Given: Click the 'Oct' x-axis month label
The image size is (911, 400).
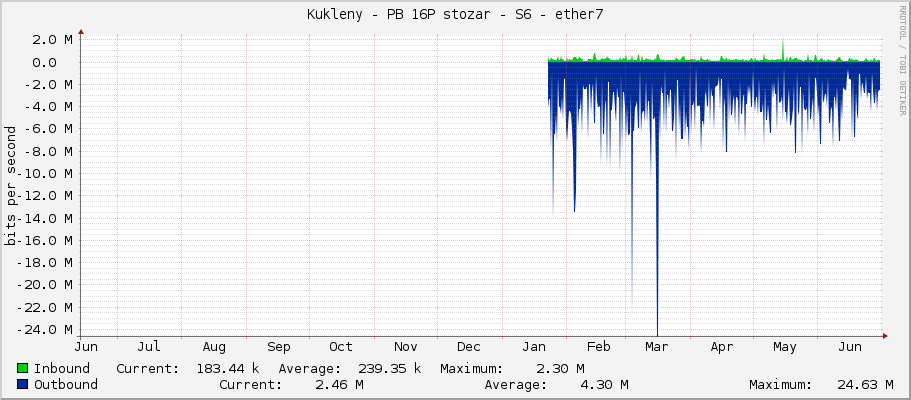Looking at the screenshot, I should (340, 347).
